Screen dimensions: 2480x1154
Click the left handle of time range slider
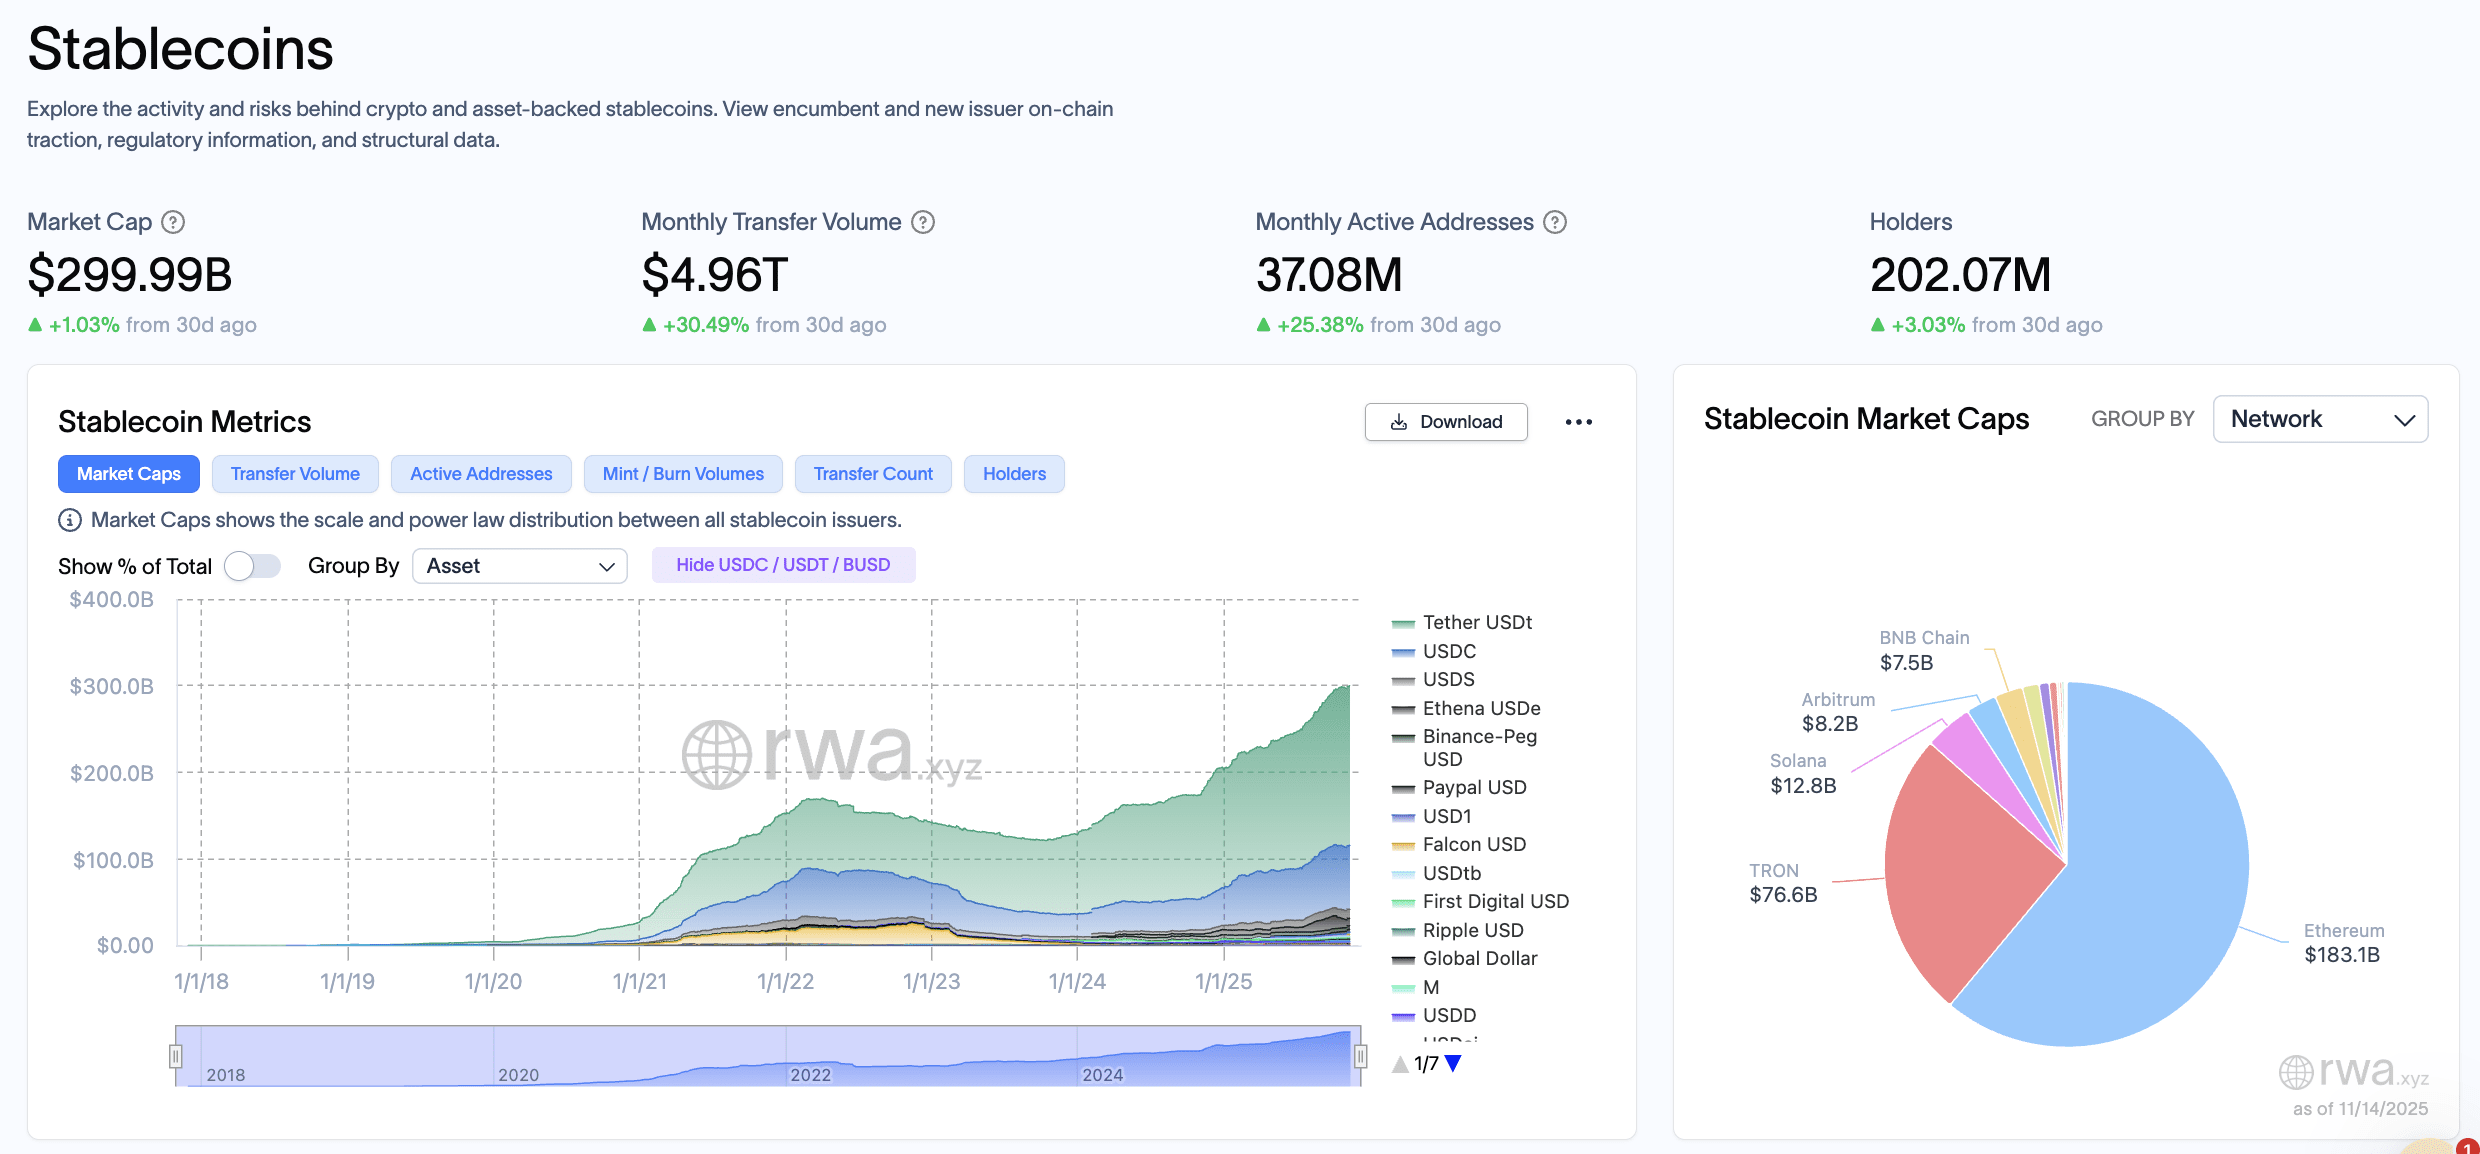click(176, 1056)
